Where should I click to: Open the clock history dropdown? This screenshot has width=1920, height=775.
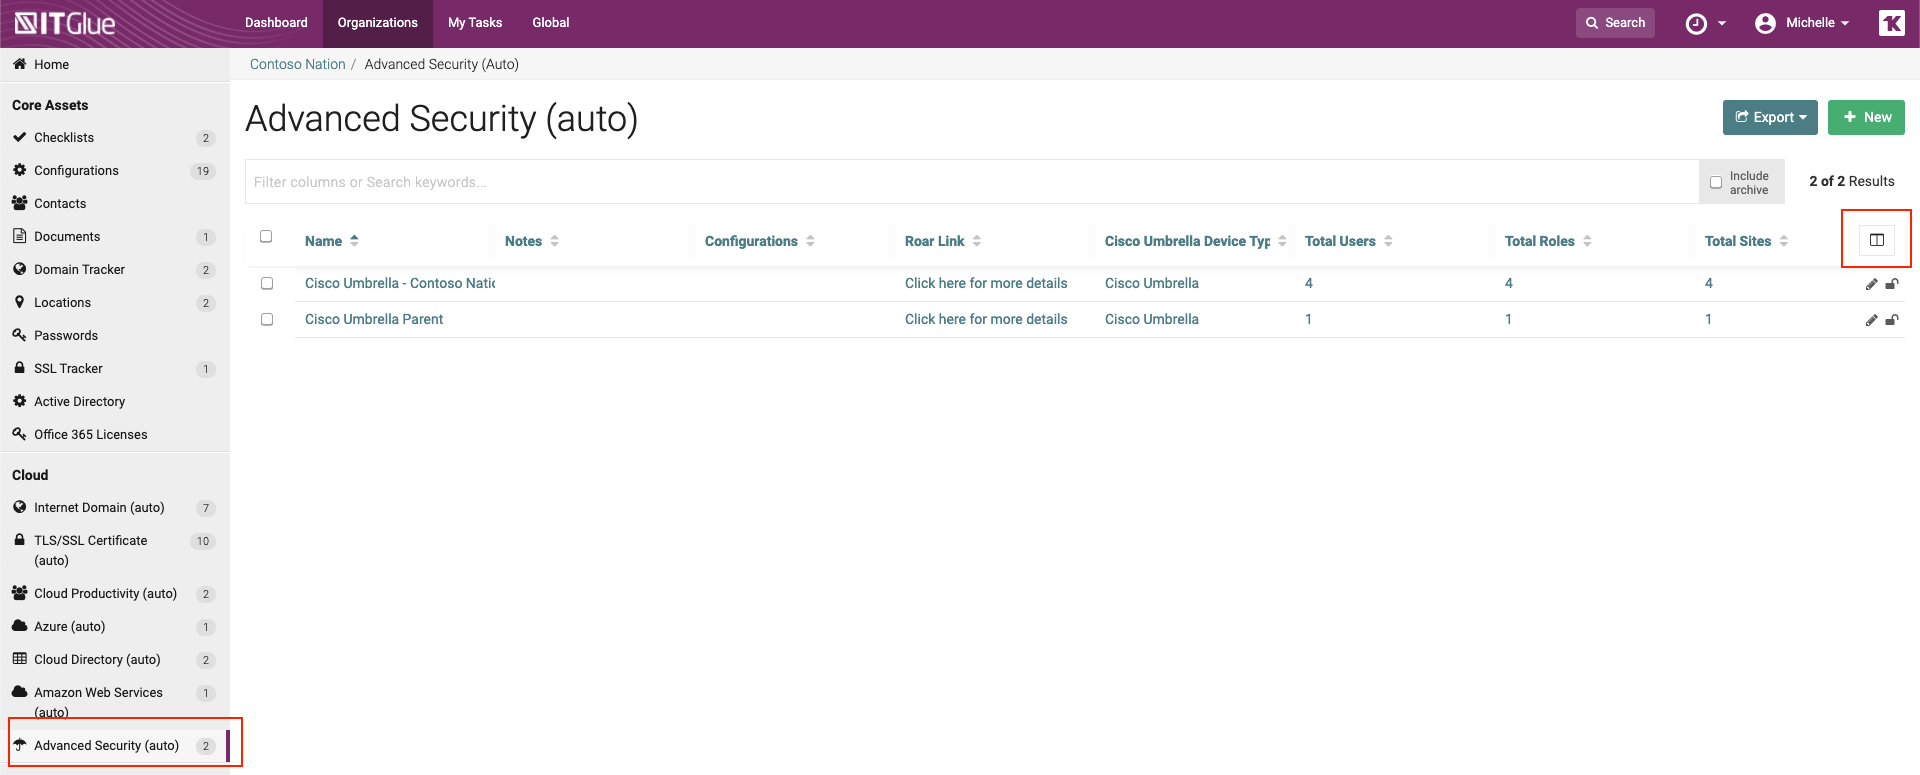(1706, 23)
